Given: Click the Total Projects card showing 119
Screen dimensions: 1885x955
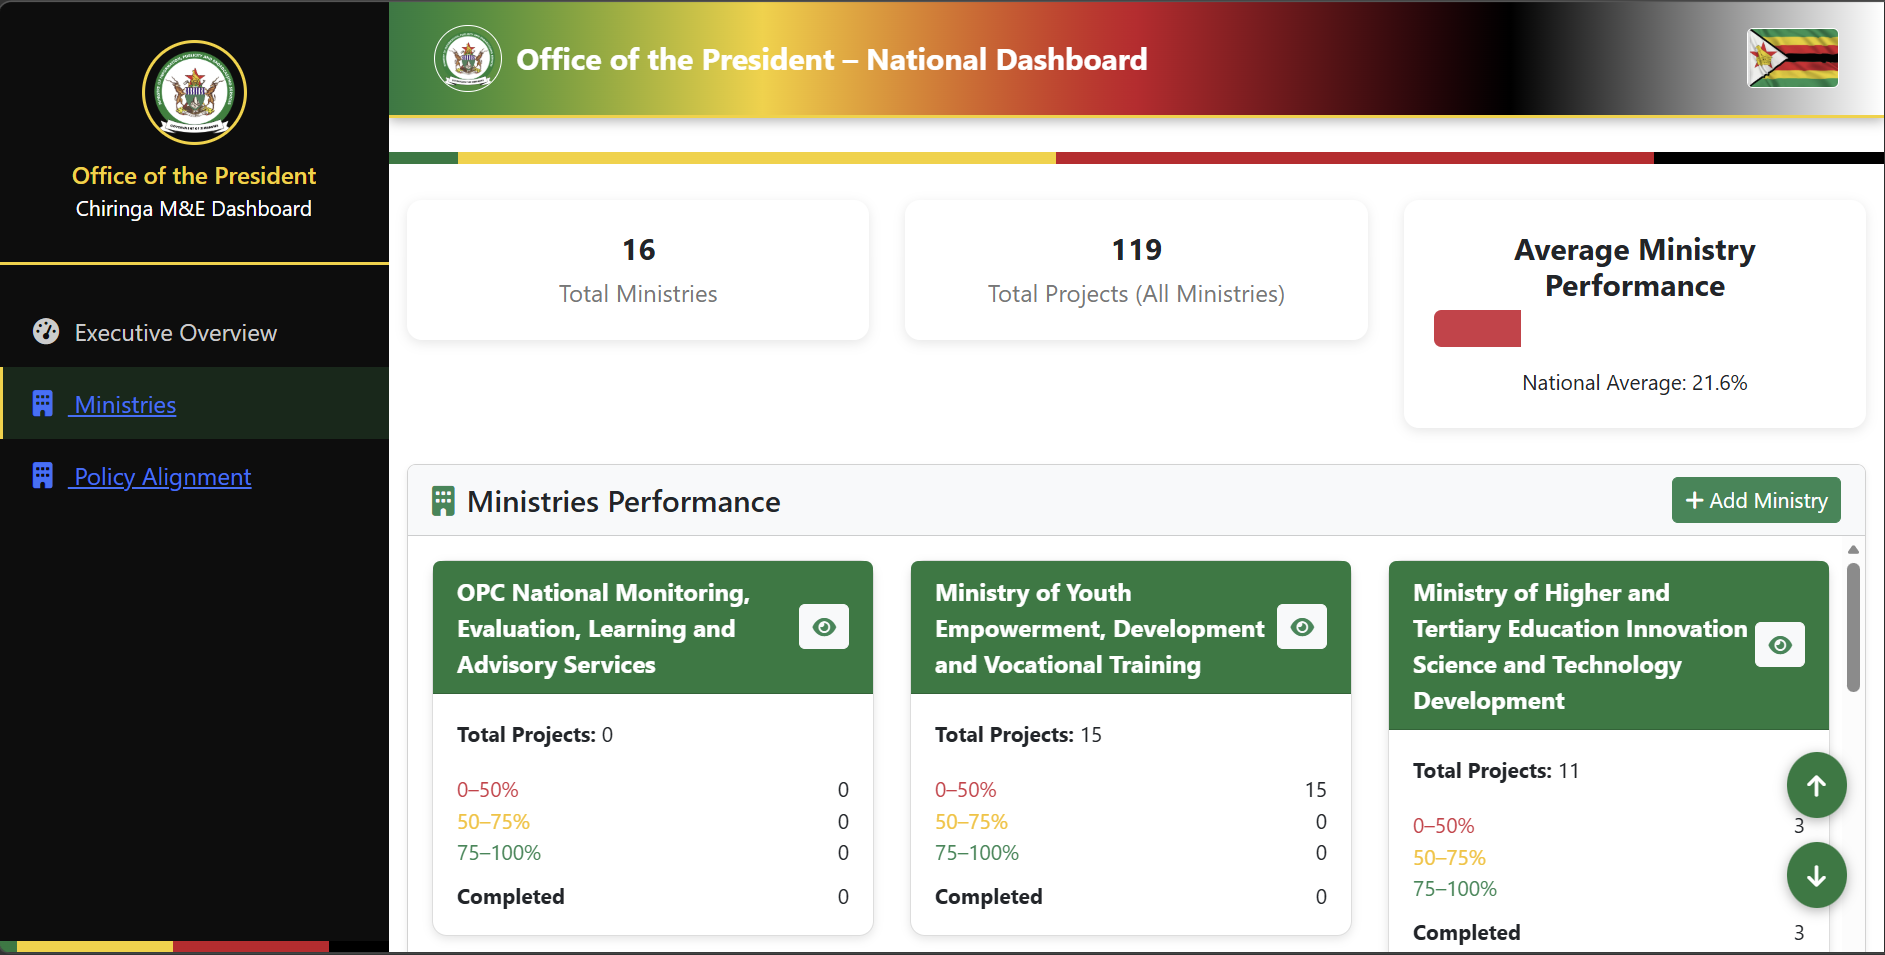Looking at the screenshot, I should pyautogui.click(x=1135, y=269).
